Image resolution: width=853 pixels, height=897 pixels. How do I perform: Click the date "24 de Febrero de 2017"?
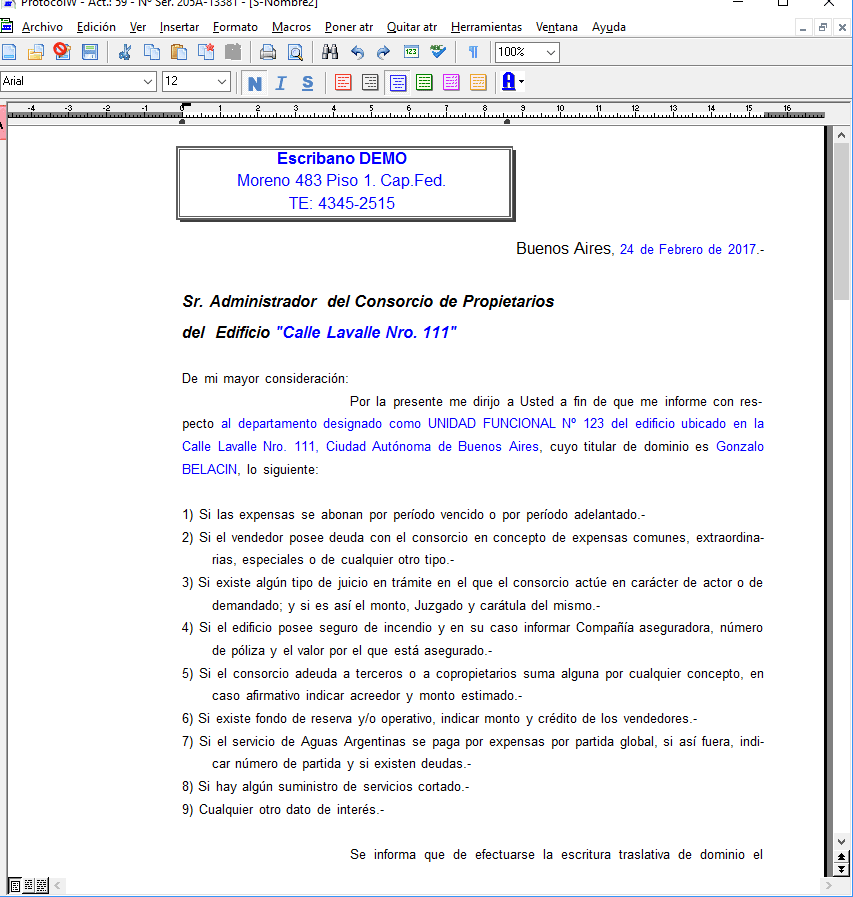[688, 249]
